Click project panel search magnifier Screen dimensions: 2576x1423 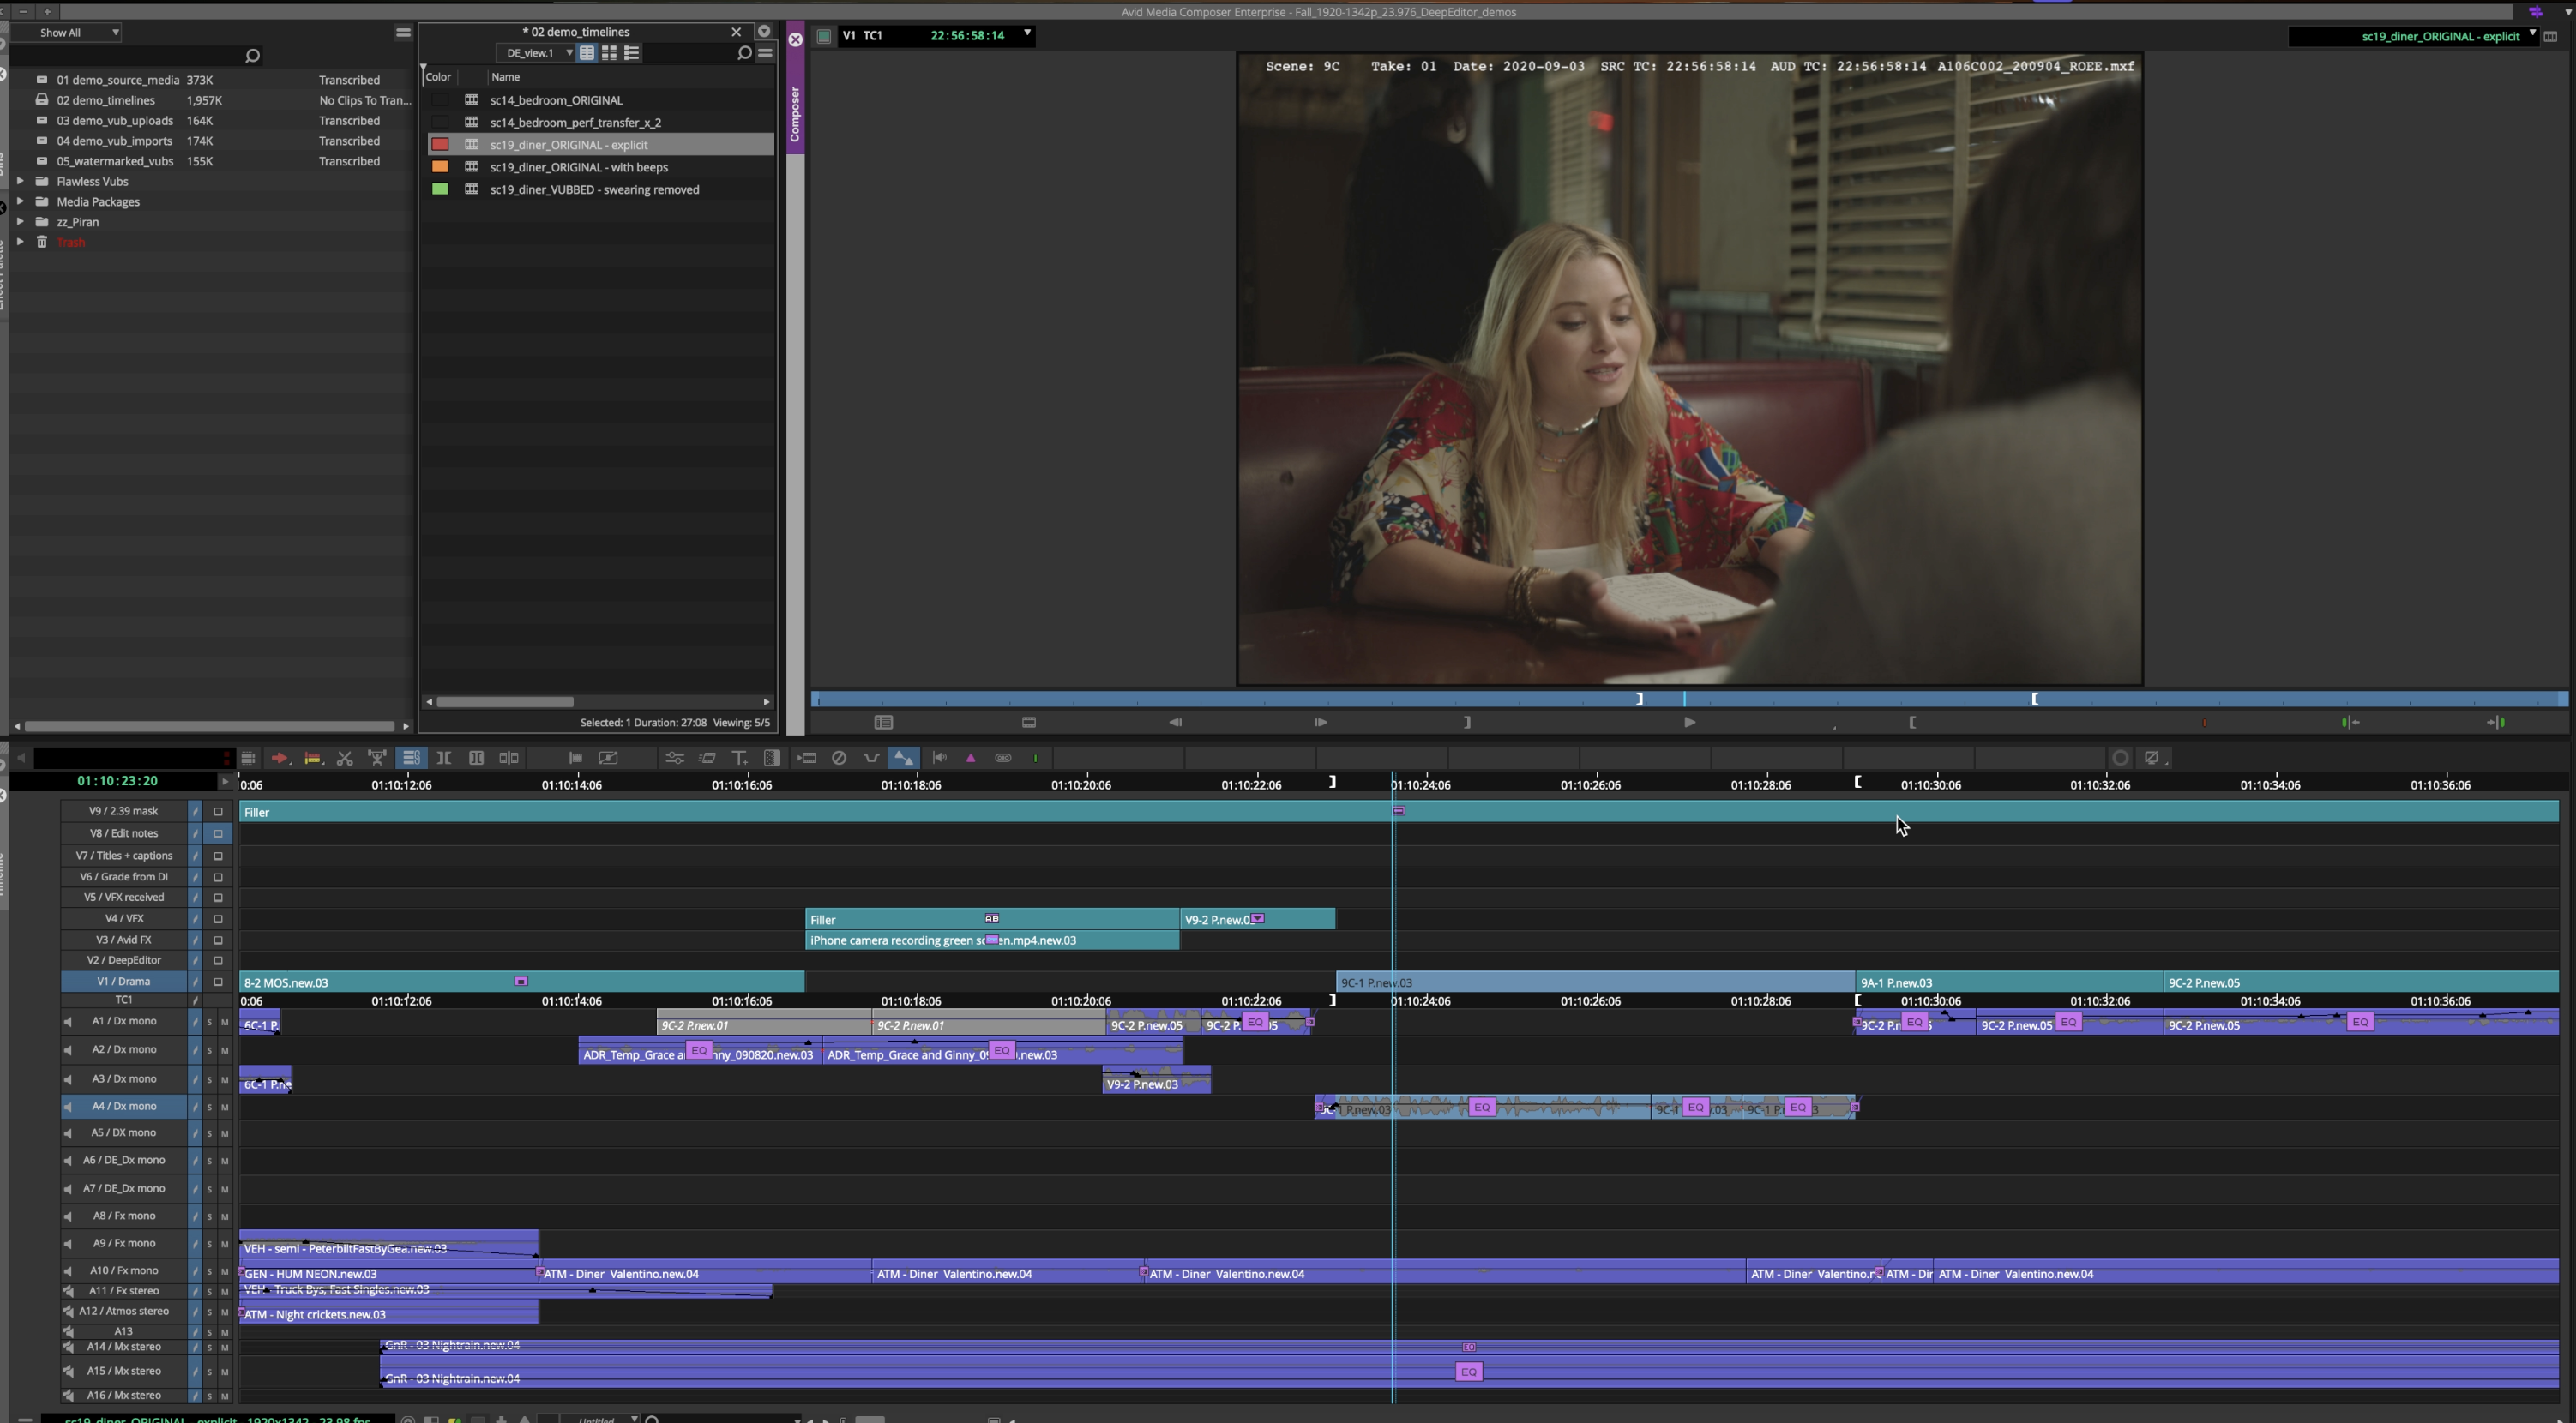click(x=252, y=56)
